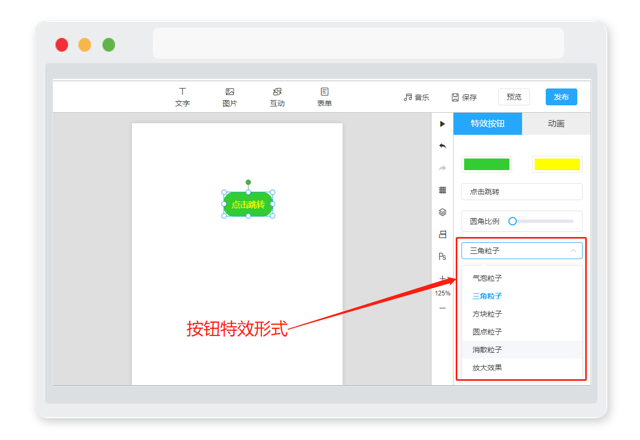
Task: Save the project with 保存
Action: tap(464, 97)
